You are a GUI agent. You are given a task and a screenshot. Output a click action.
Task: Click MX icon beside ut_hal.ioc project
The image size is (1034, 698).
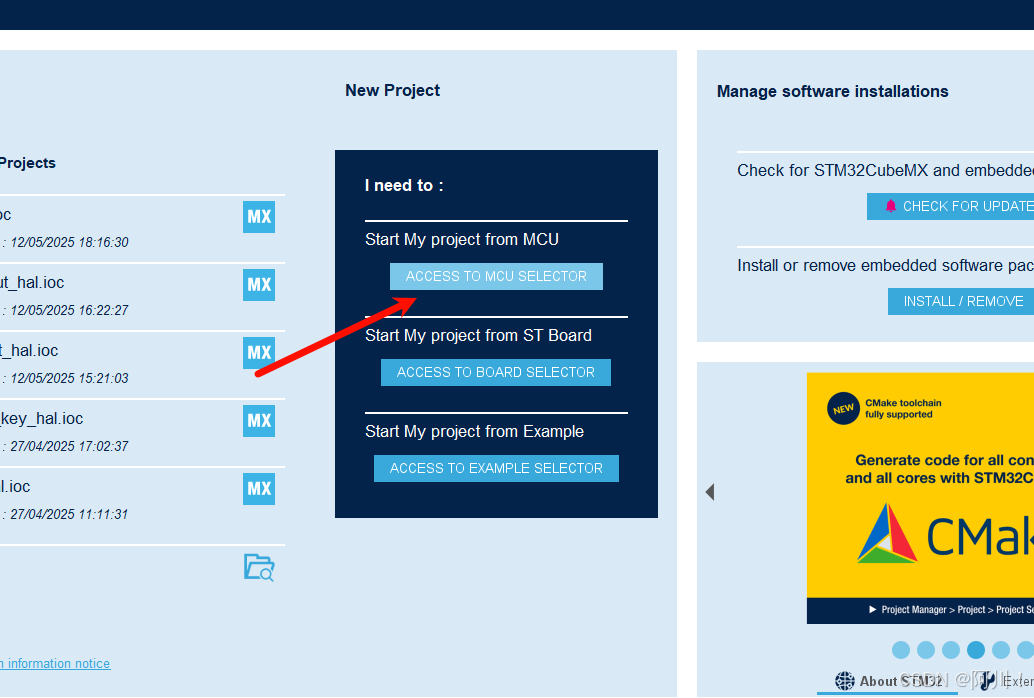tap(258, 285)
